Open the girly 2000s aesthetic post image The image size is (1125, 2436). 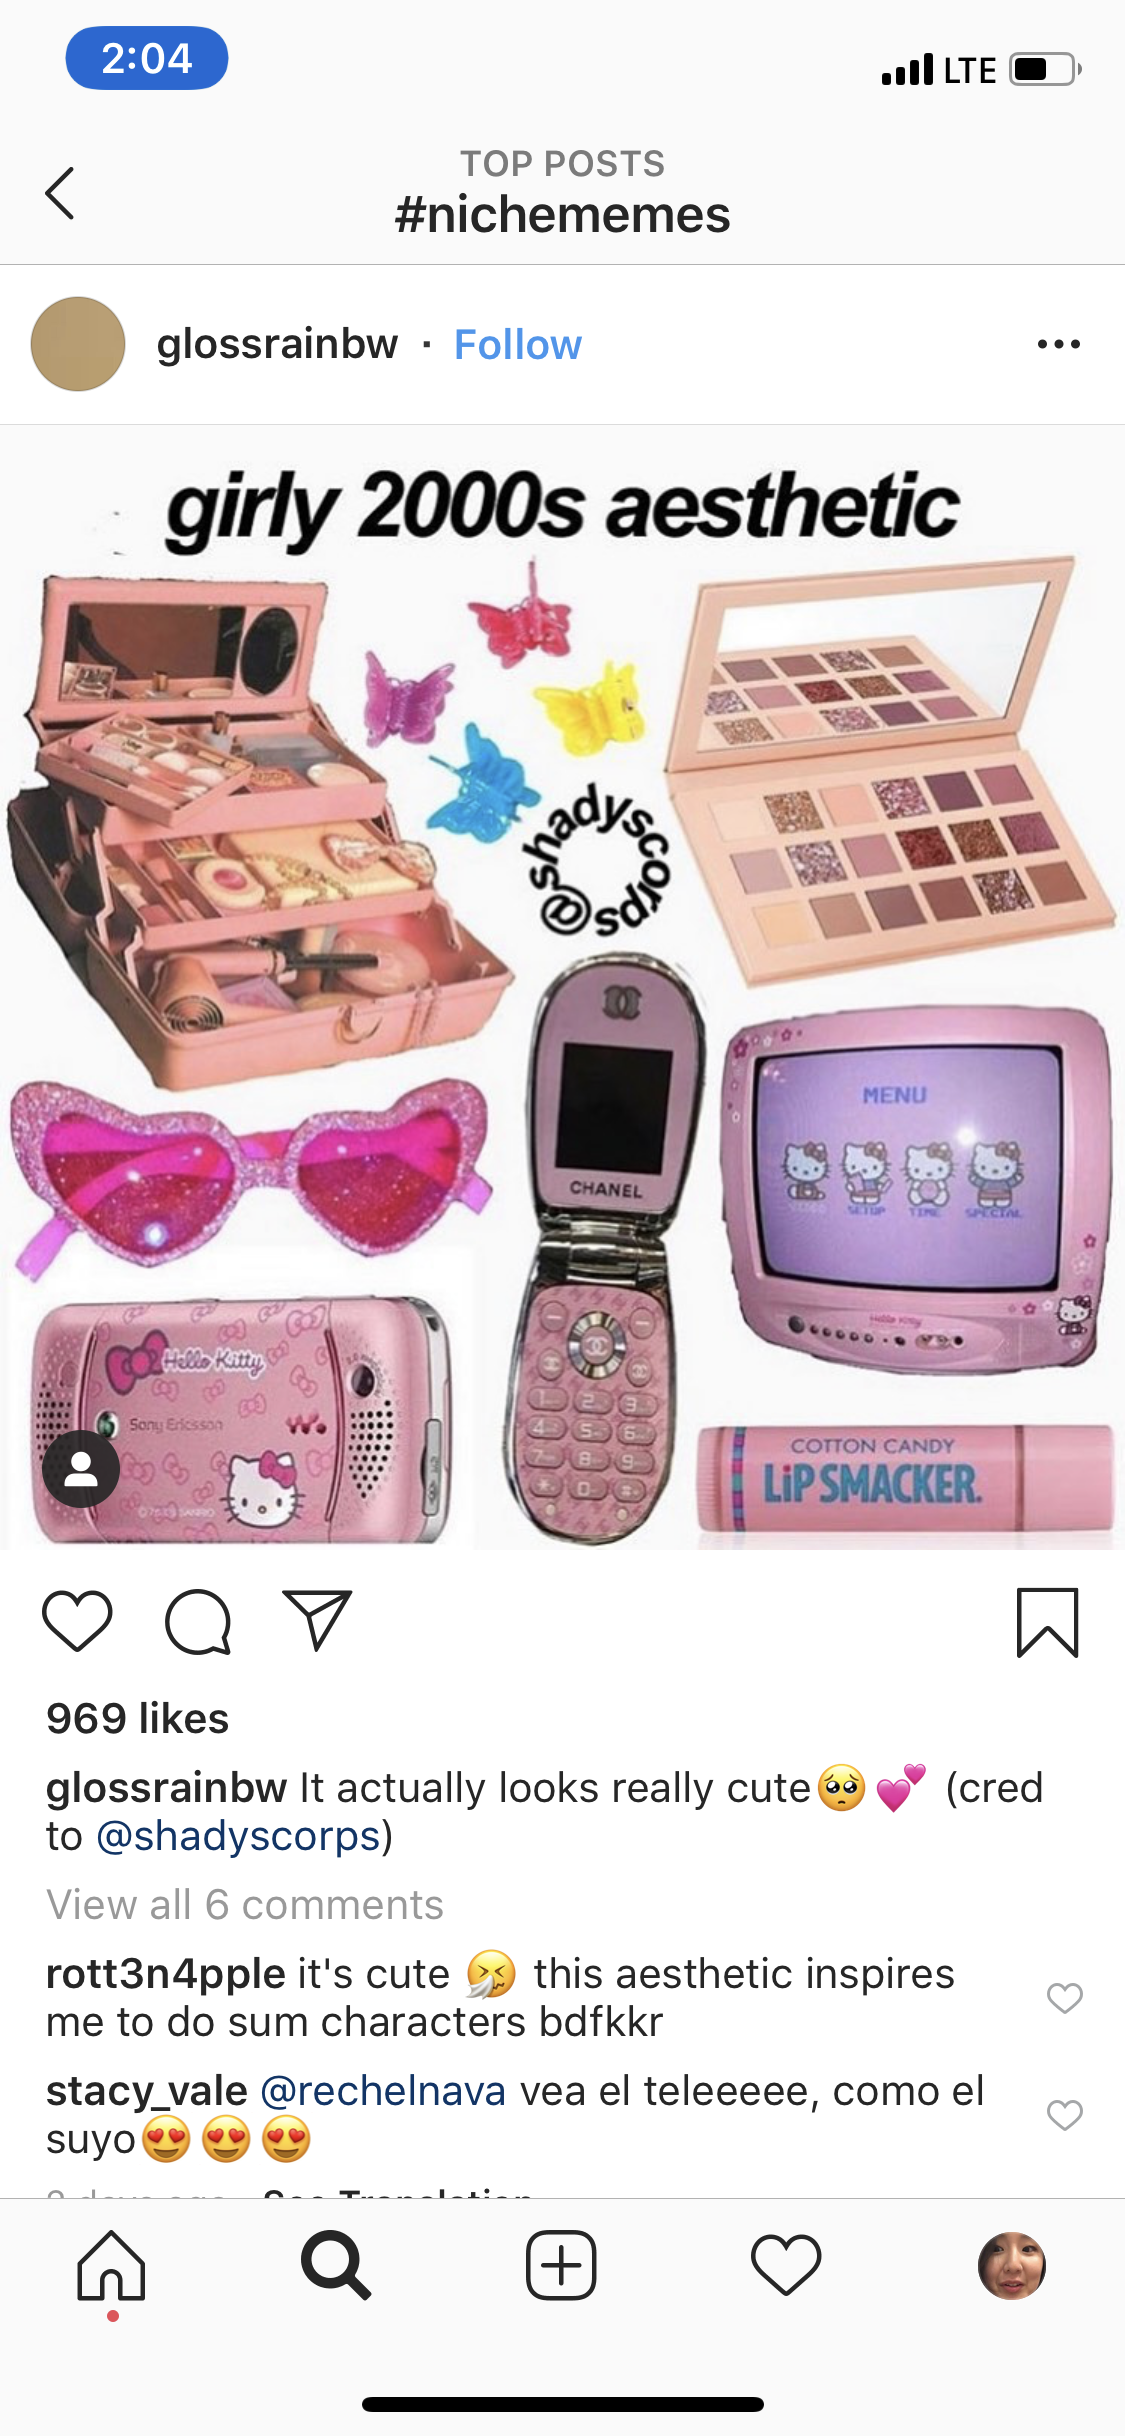(x=562, y=988)
